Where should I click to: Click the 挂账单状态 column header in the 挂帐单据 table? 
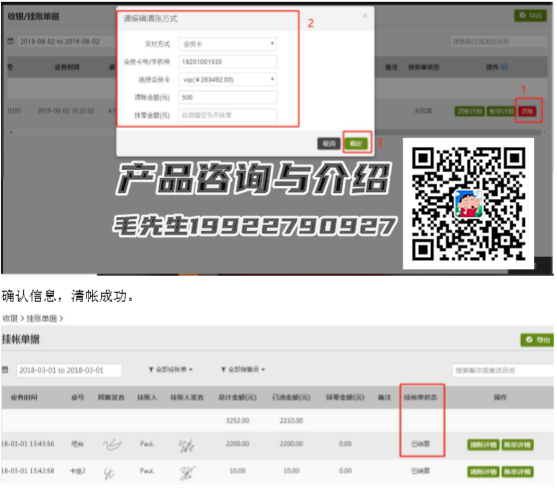point(421,397)
